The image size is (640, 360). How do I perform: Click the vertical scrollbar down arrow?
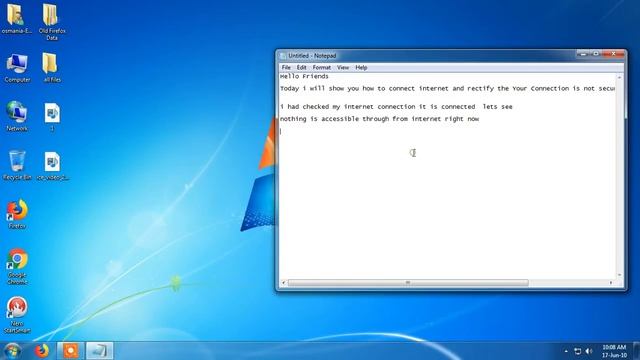620,275
